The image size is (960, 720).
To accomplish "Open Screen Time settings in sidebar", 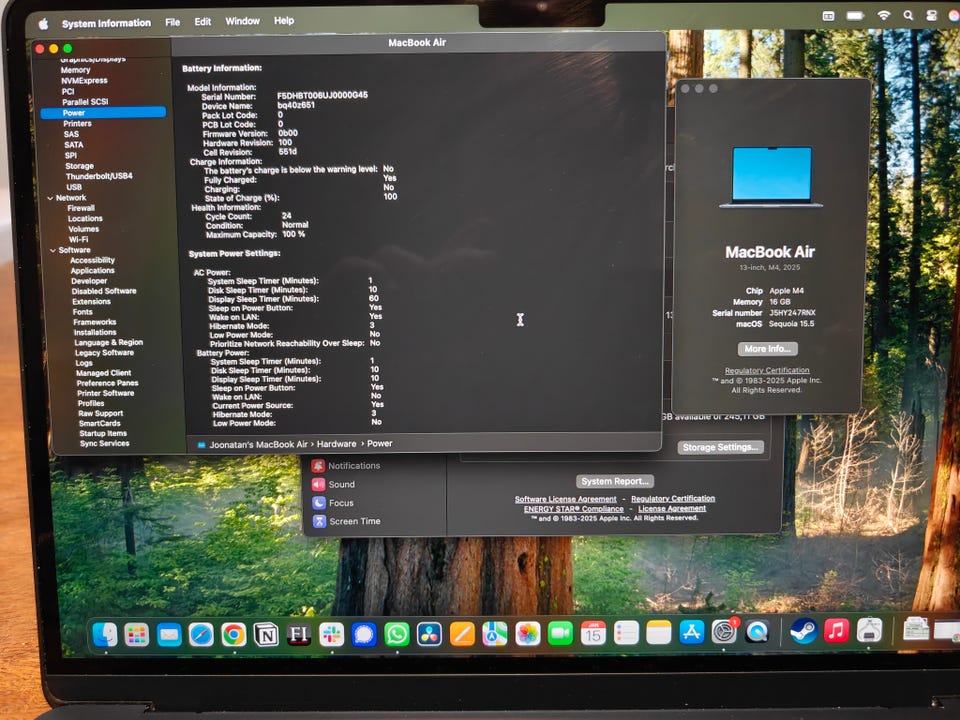I will pos(318,521).
